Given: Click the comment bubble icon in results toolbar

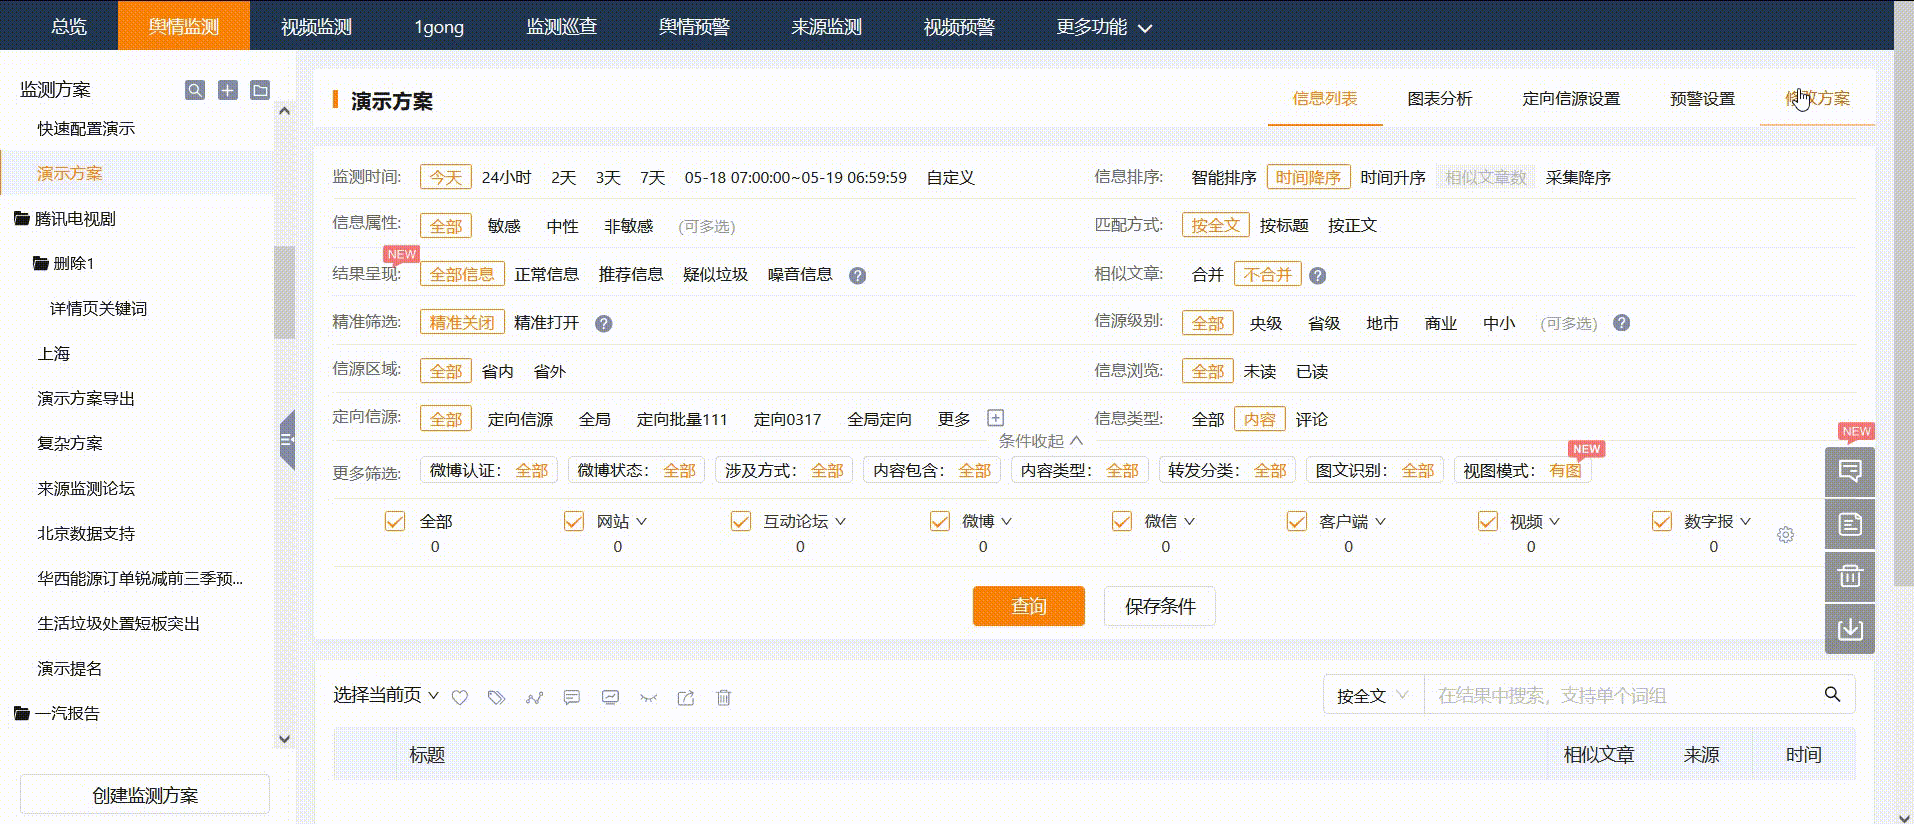Looking at the screenshot, I should tap(572, 697).
